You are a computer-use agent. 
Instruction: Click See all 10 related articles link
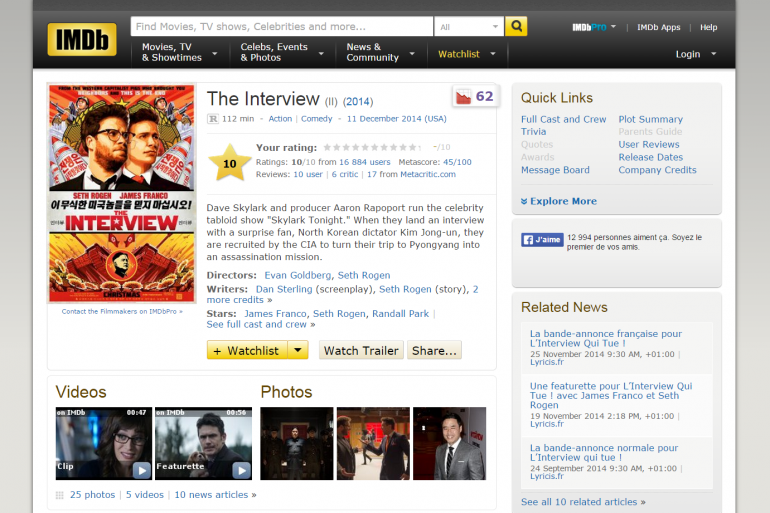(x=579, y=502)
